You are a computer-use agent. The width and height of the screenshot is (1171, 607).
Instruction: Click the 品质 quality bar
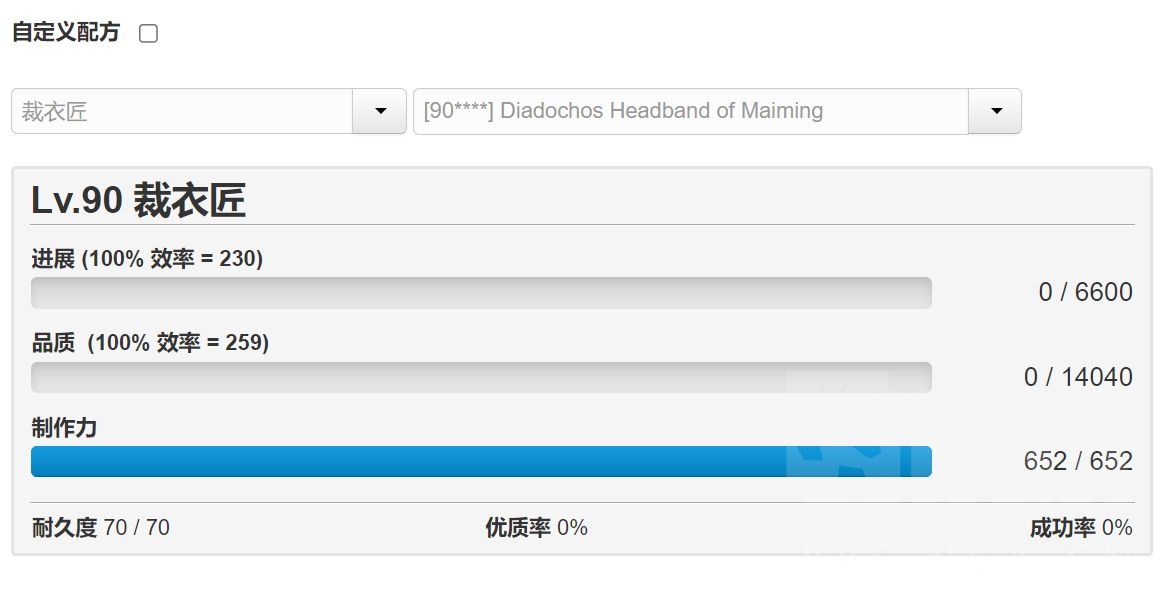tap(481, 377)
